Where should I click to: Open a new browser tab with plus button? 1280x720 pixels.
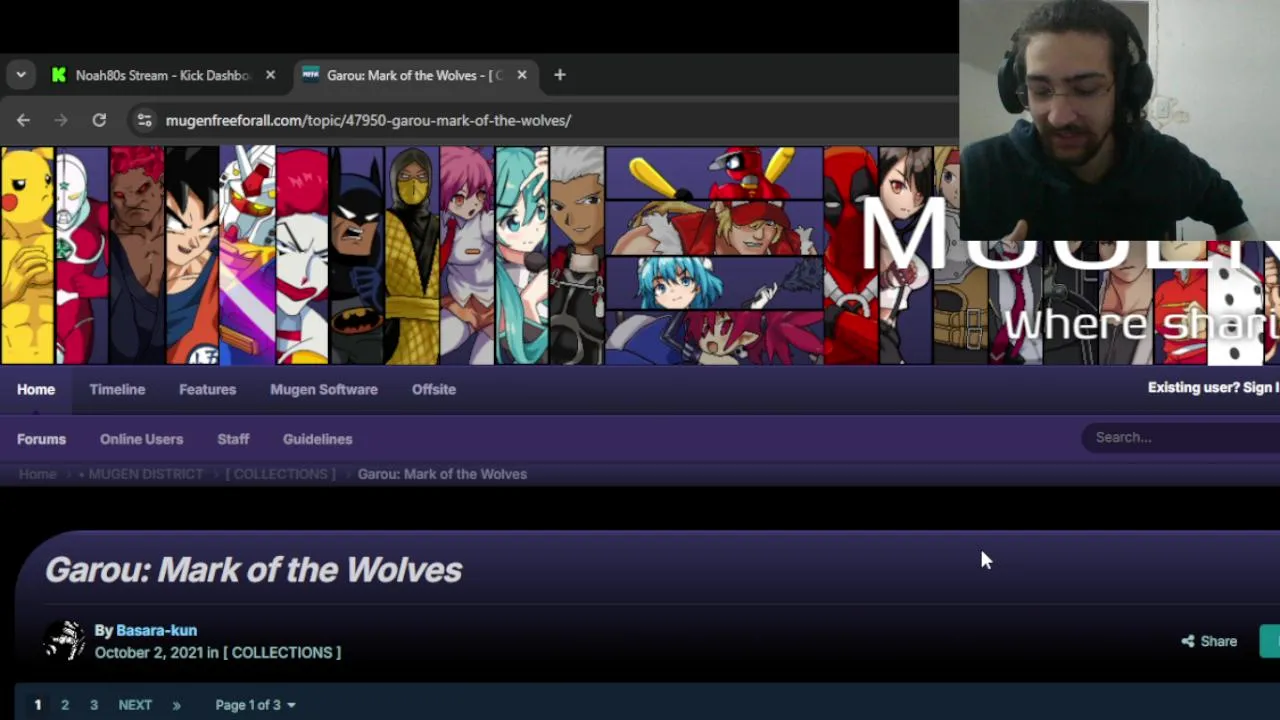[x=560, y=75]
